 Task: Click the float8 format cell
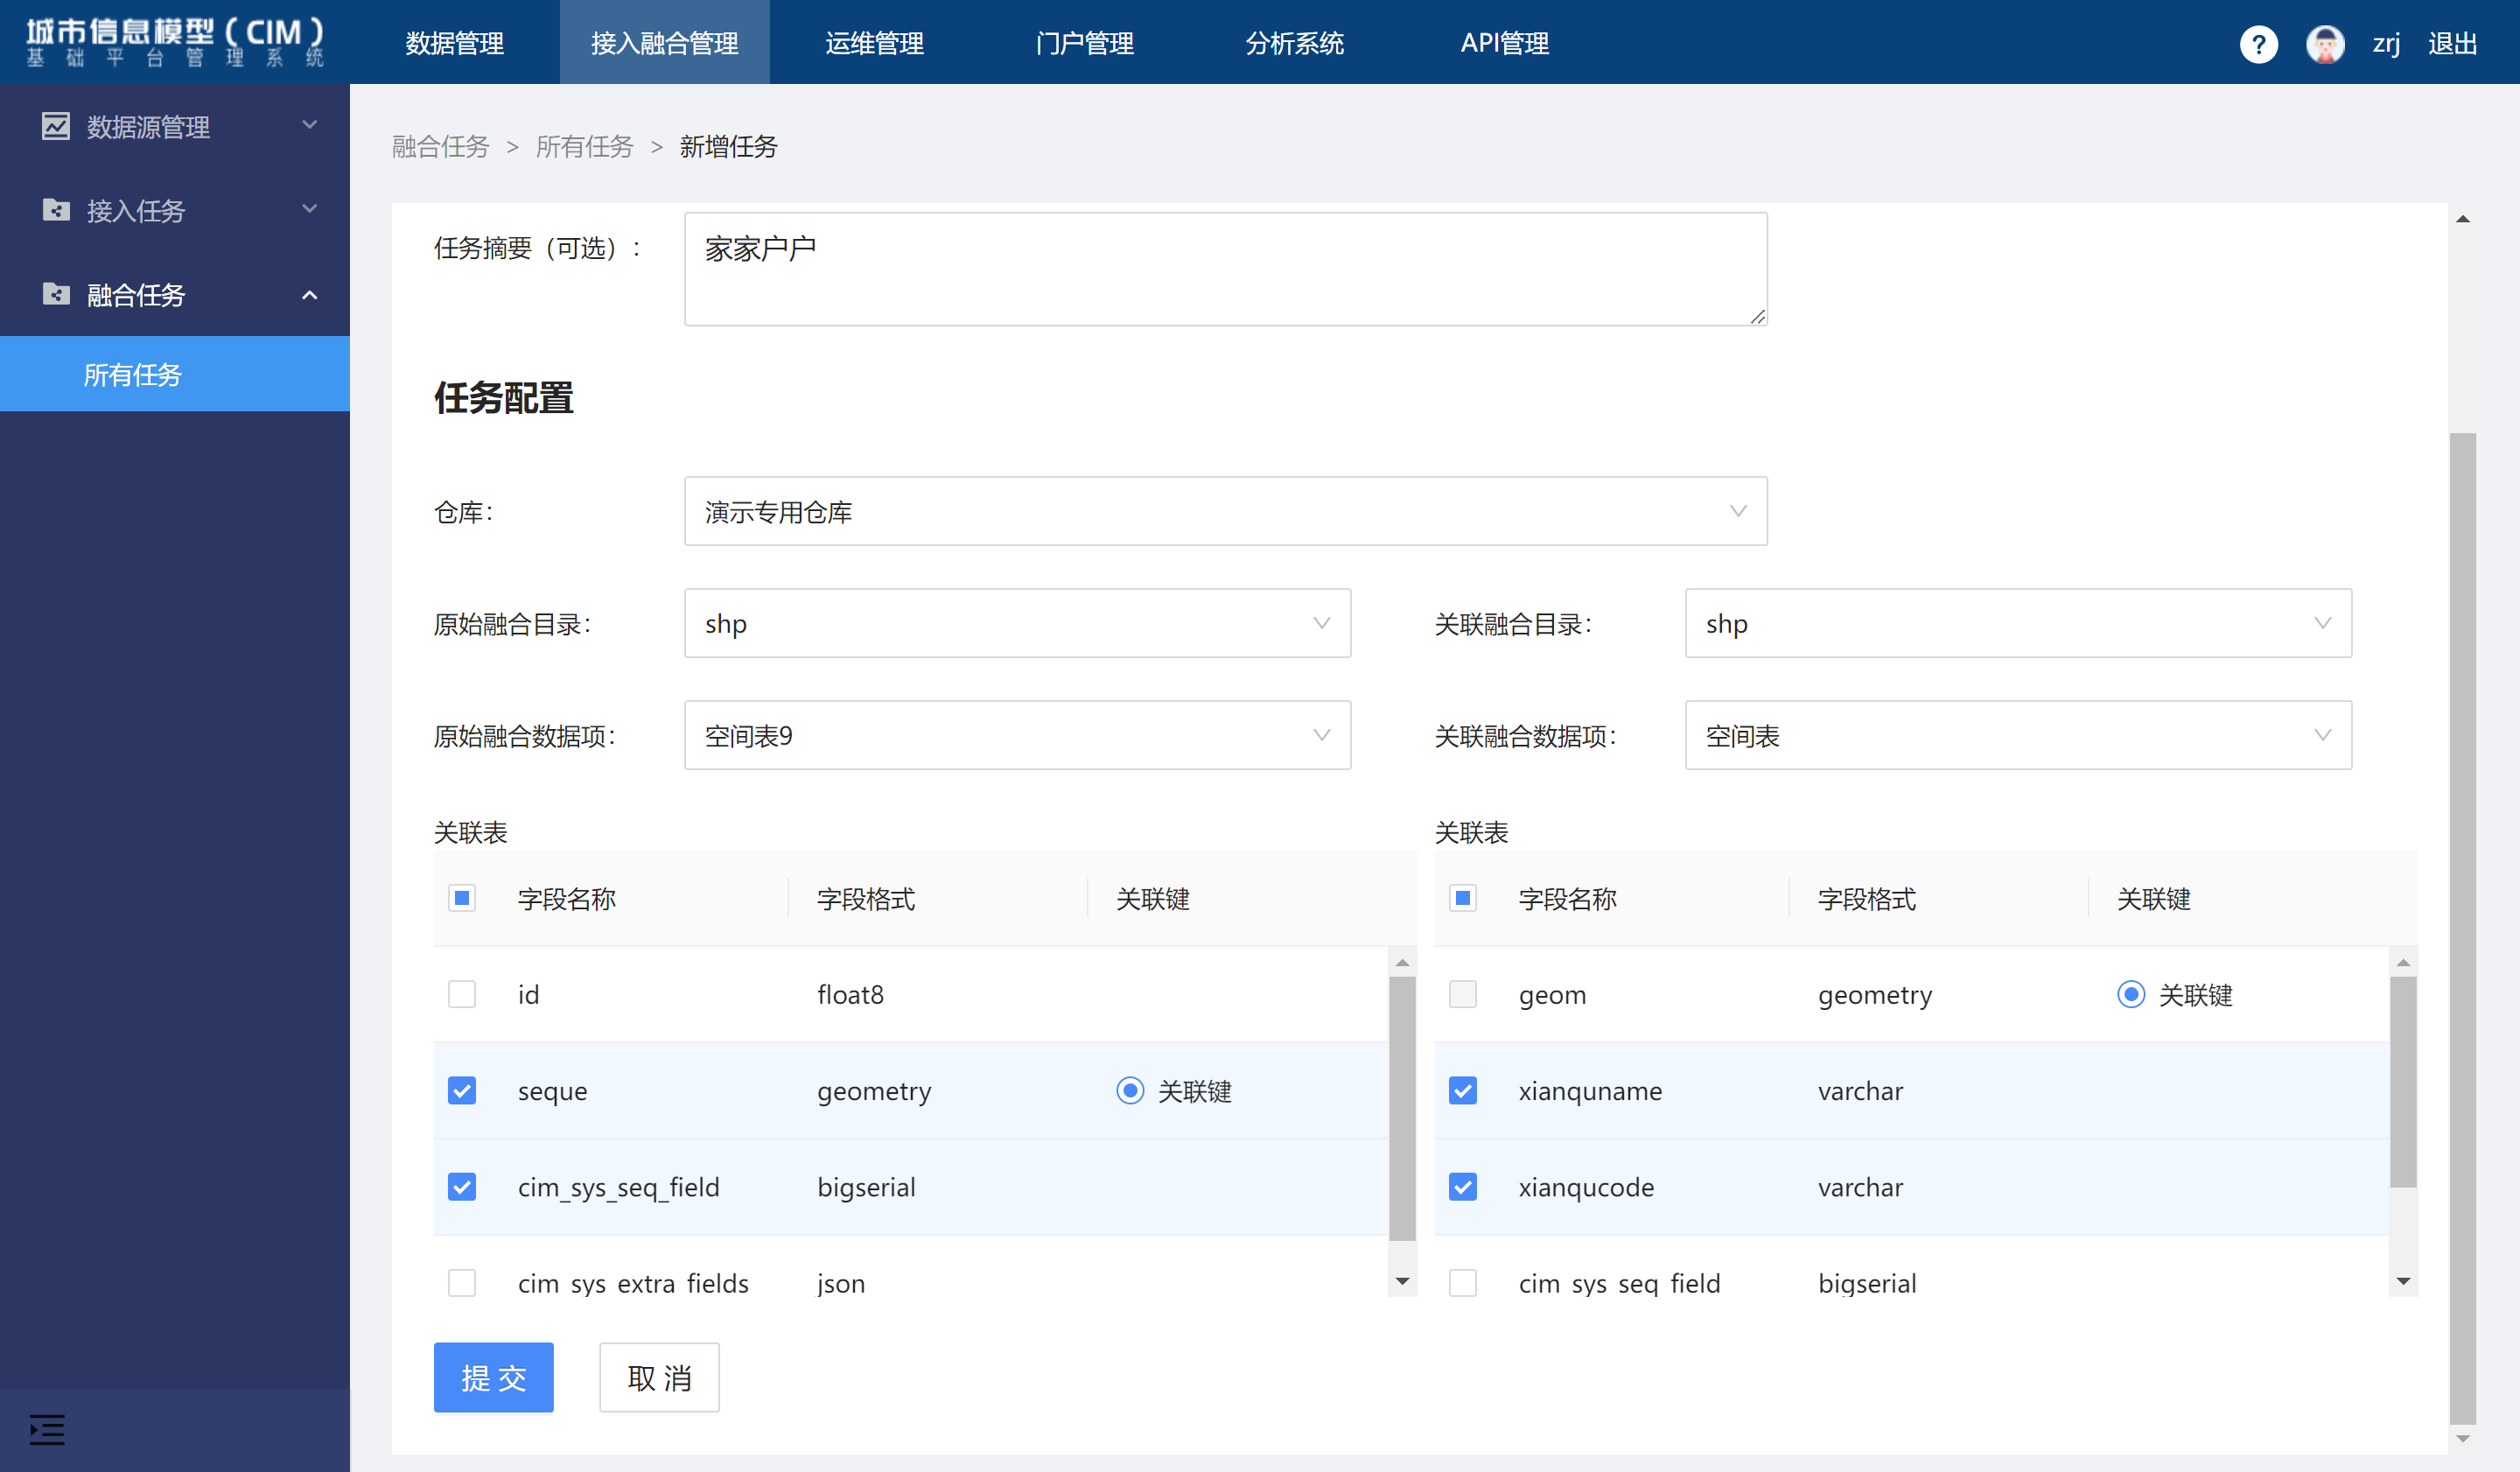click(x=850, y=994)
